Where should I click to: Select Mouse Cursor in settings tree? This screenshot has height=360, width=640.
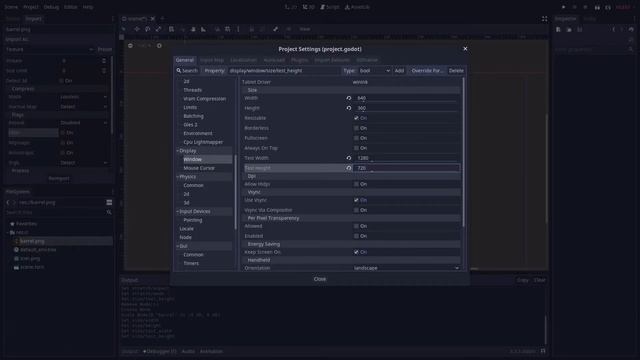coord(199,168)
